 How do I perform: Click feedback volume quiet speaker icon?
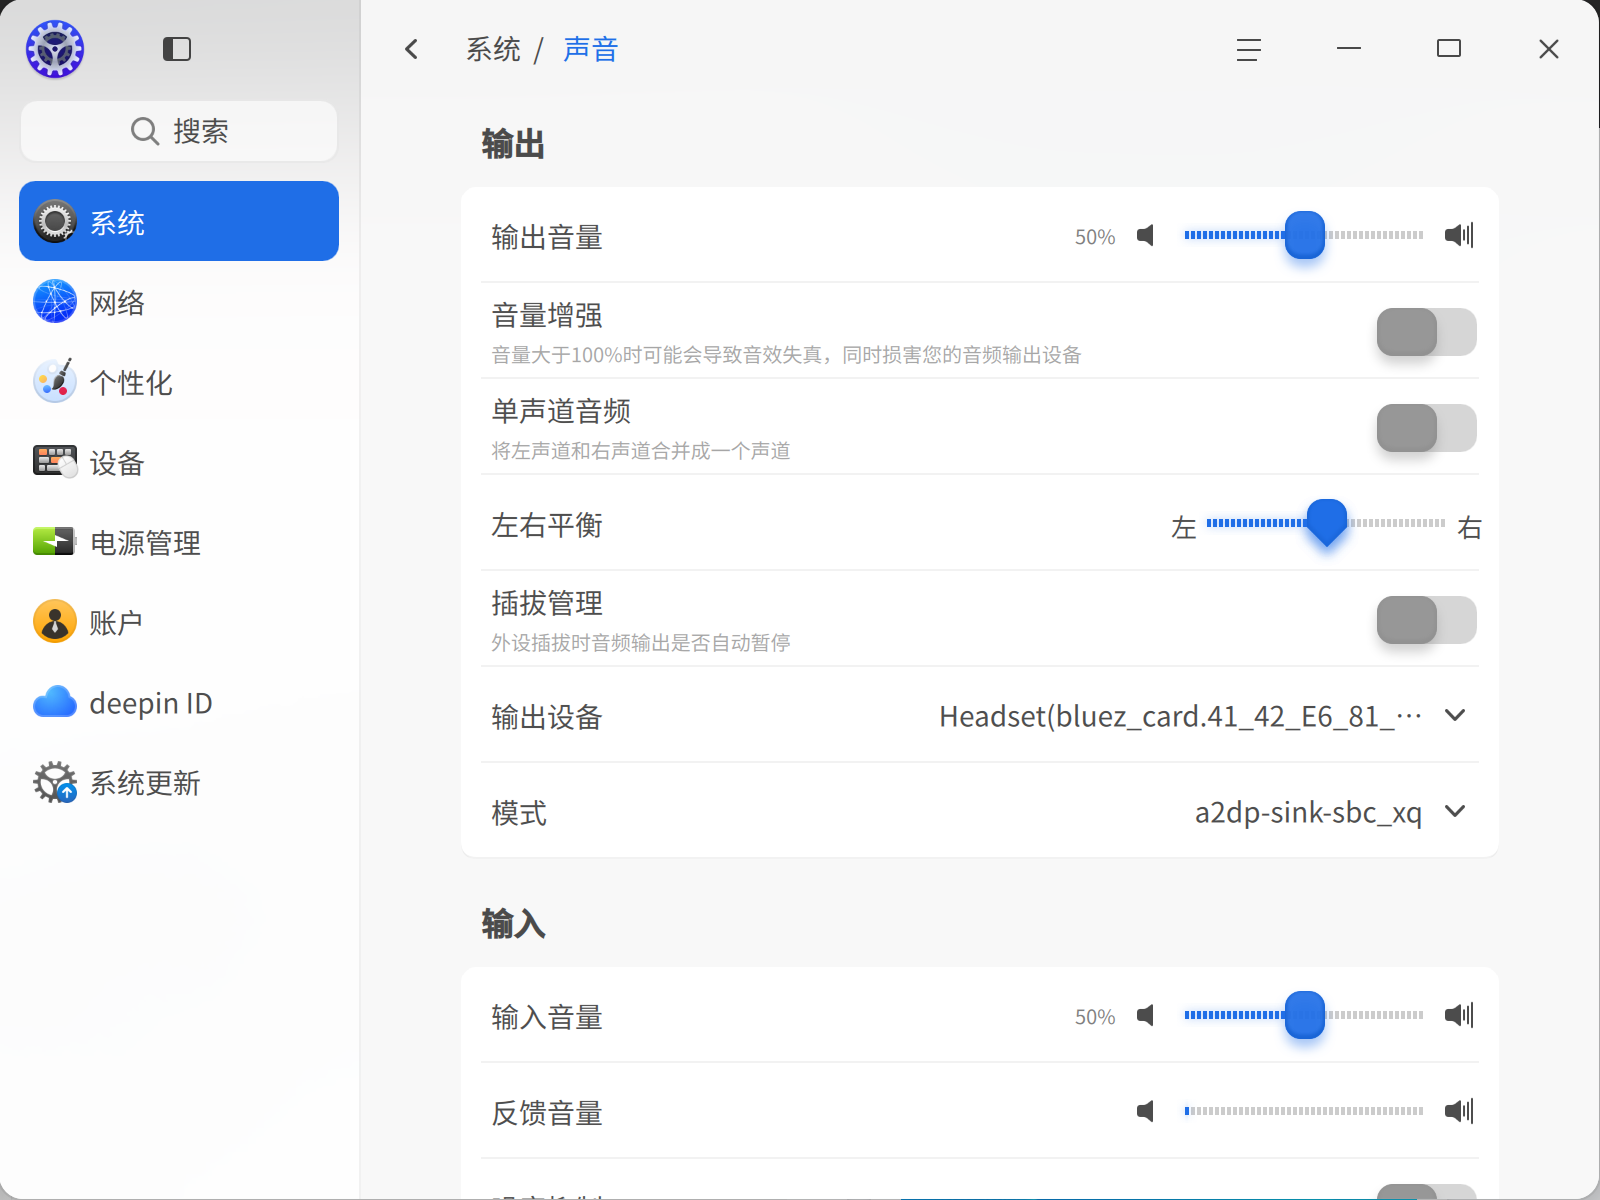tap(1146, 1111)
